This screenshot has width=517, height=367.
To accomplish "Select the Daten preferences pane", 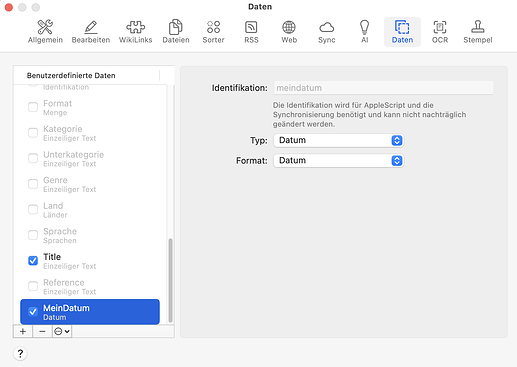I will pos(402,32).
